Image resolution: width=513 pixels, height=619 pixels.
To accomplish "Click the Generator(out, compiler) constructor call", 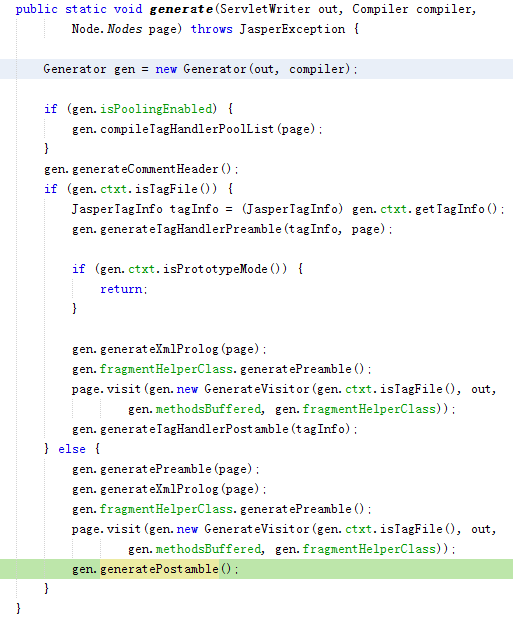I will pos(267,69).
